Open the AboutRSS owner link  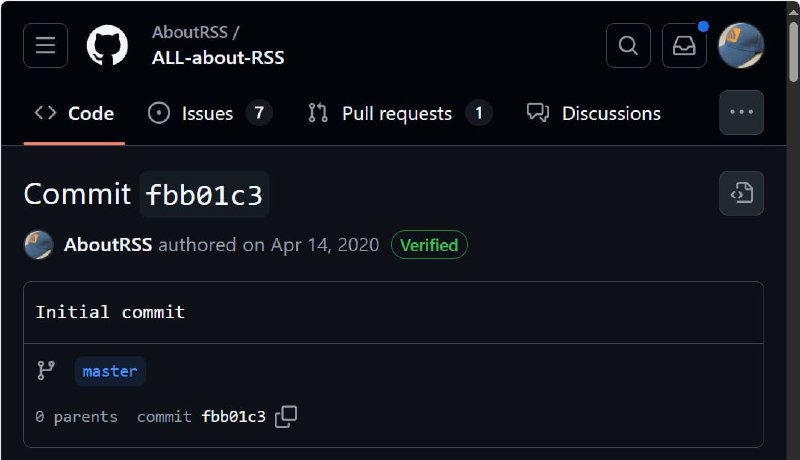tap(189, 33)
